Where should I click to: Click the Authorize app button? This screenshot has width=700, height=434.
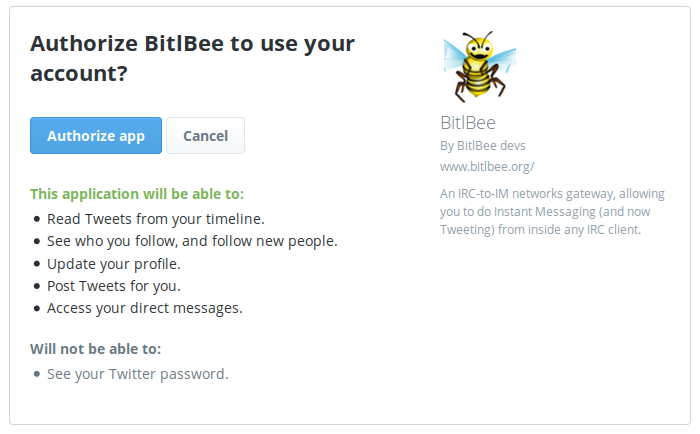[x=96, y=136]
